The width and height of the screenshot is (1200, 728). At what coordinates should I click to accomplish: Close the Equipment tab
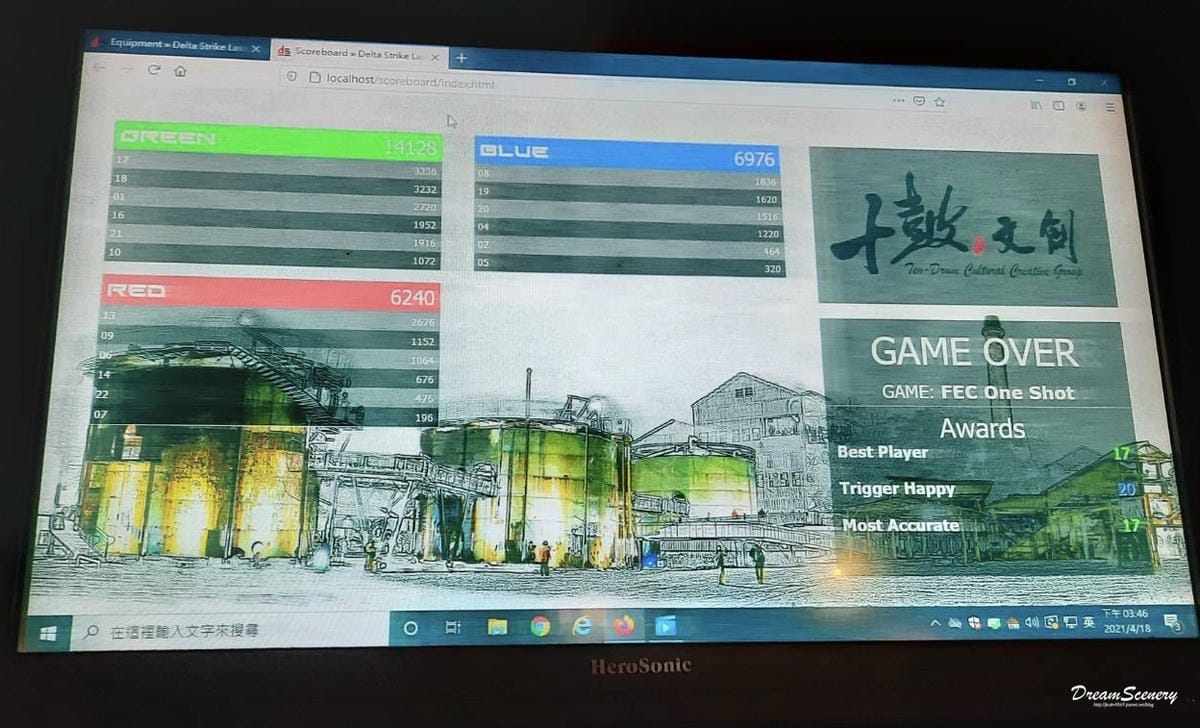[256, 48]
